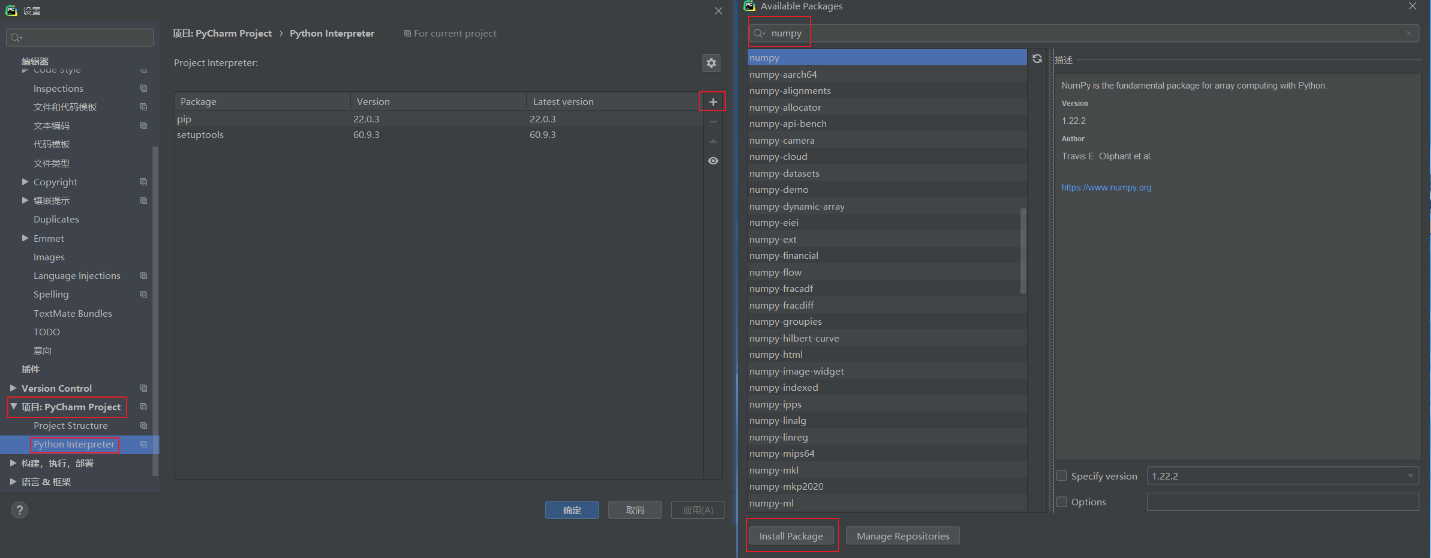Click the Manage Repositories button
This screenshot has height=558, width=1431.
(902, 536)
